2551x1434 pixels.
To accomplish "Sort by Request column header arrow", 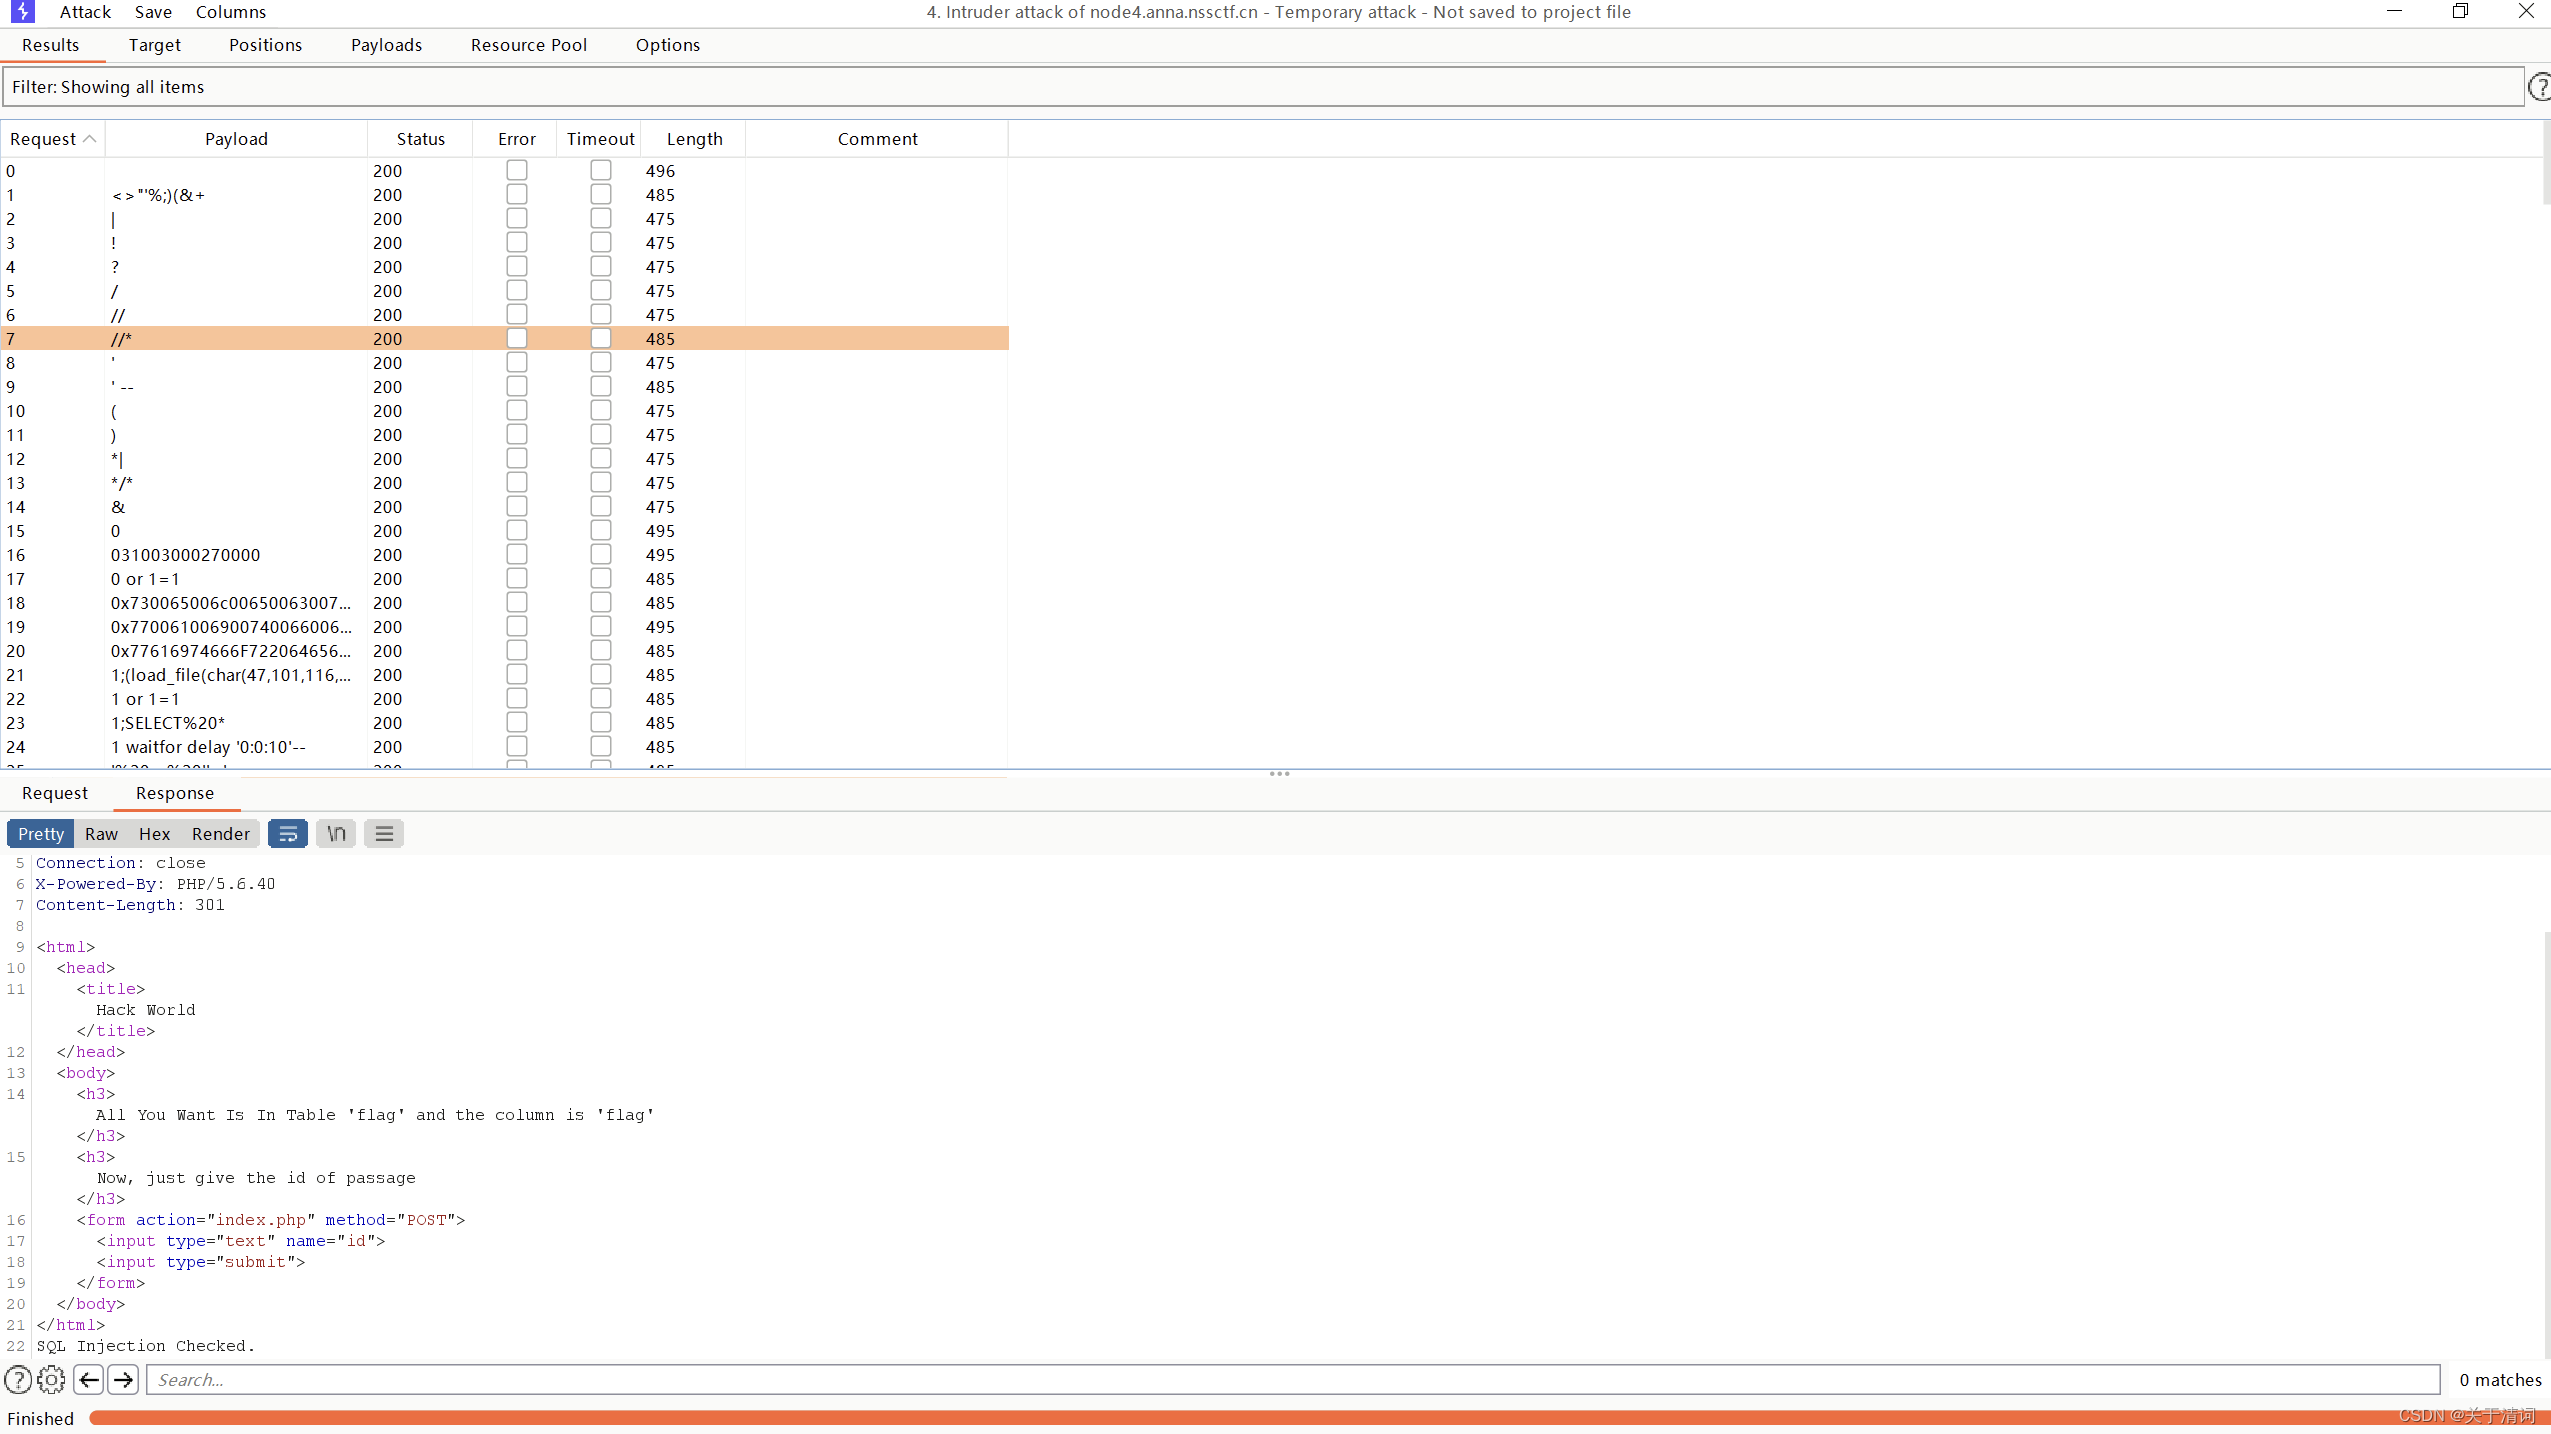I will coord(89,139).
